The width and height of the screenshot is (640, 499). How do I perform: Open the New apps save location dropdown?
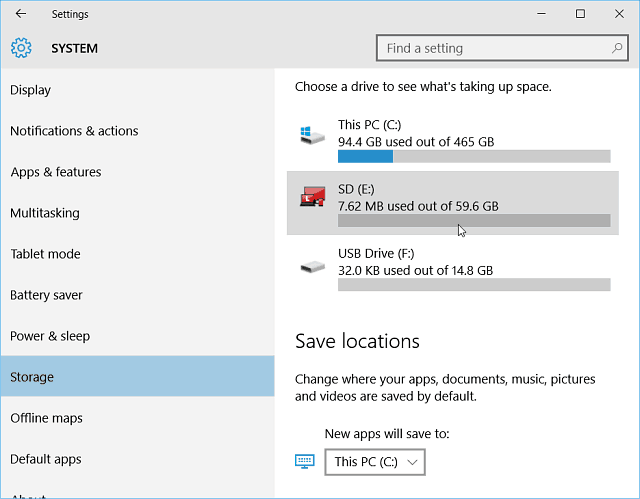pyautogui.click(x=375, y=462)
